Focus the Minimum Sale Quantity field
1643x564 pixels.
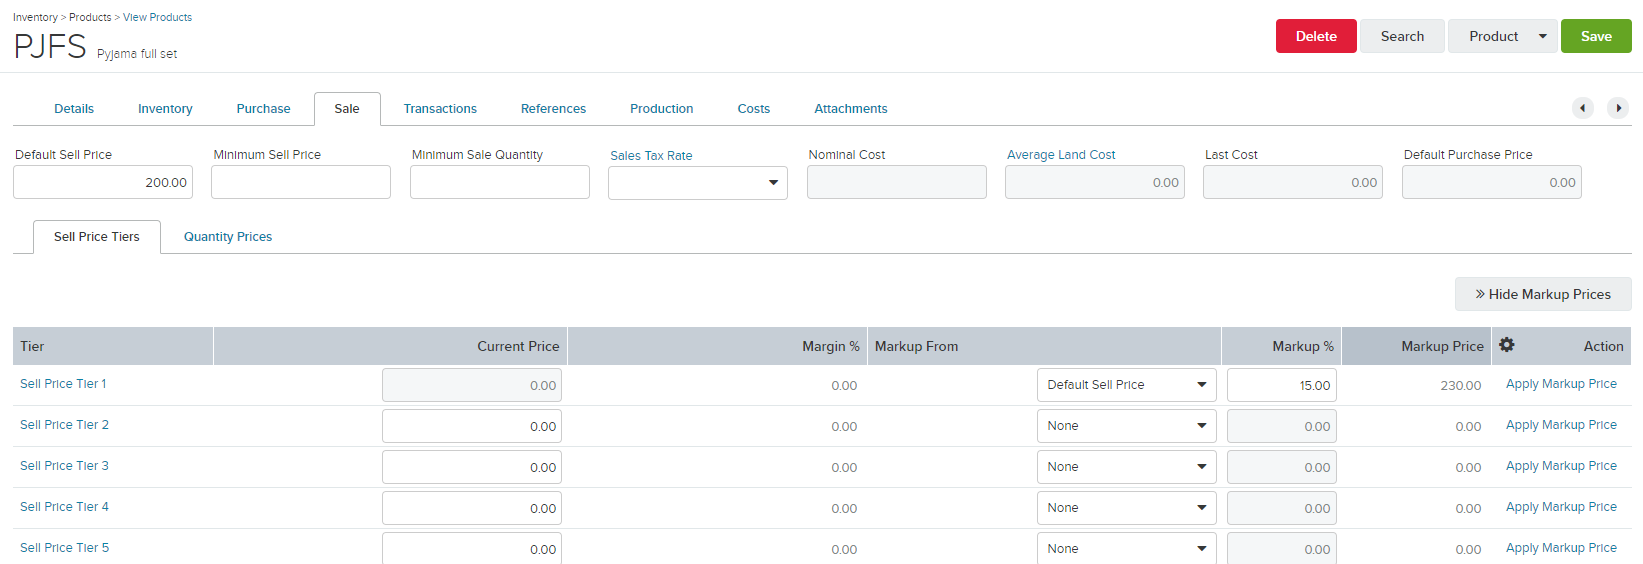(500, 182)
